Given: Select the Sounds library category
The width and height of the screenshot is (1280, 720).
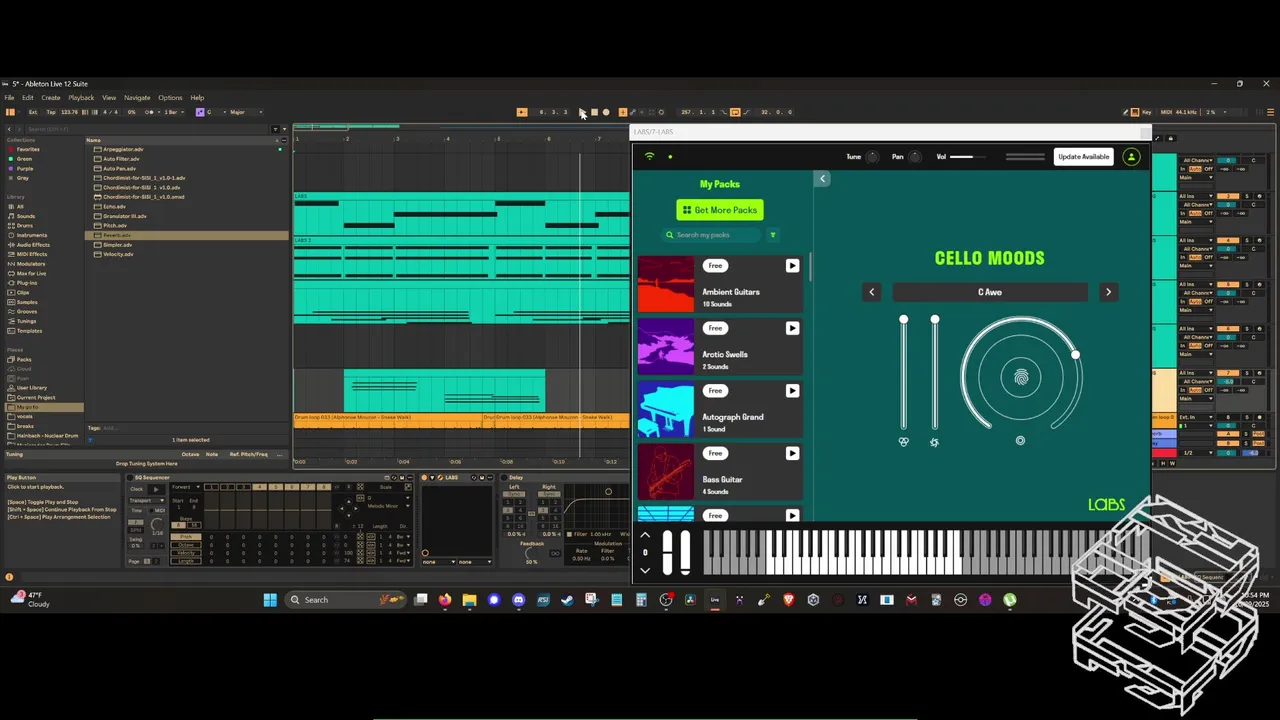Looking at the screenshot, I should click(25, 216).
